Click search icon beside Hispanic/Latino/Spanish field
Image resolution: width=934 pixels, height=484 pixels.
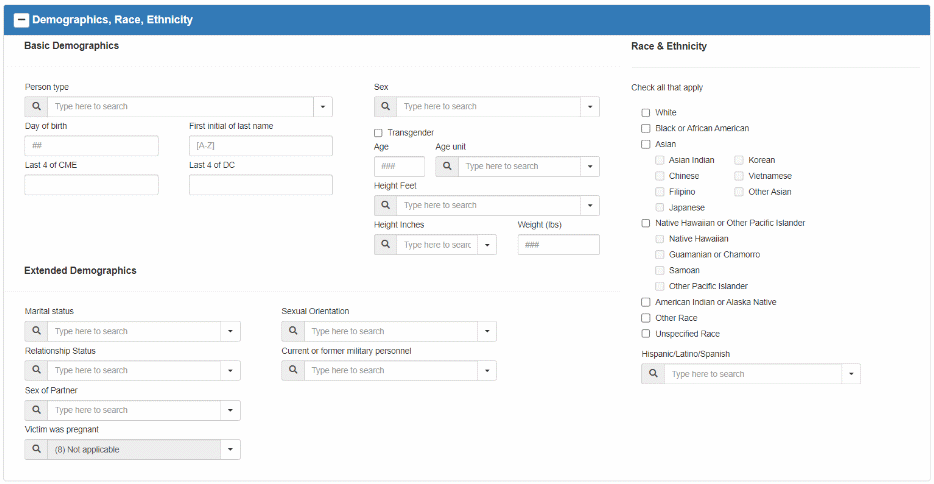point(652,374)
